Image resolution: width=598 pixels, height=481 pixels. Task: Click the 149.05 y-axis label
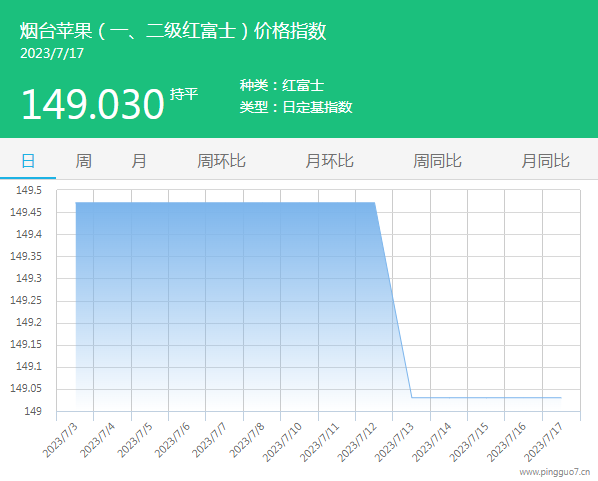26,388
